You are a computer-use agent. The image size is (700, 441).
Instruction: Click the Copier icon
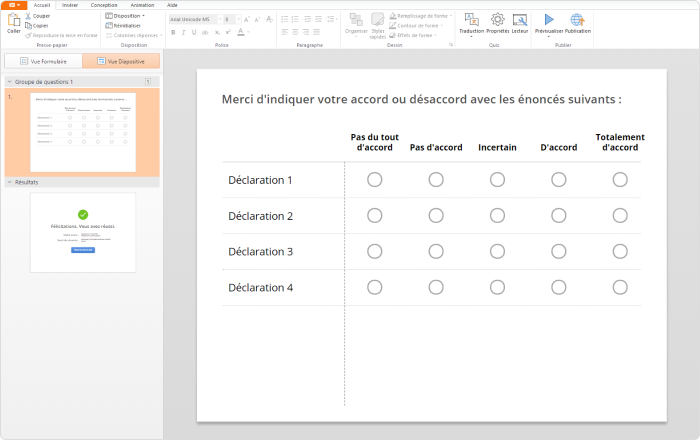coord(28,25)
